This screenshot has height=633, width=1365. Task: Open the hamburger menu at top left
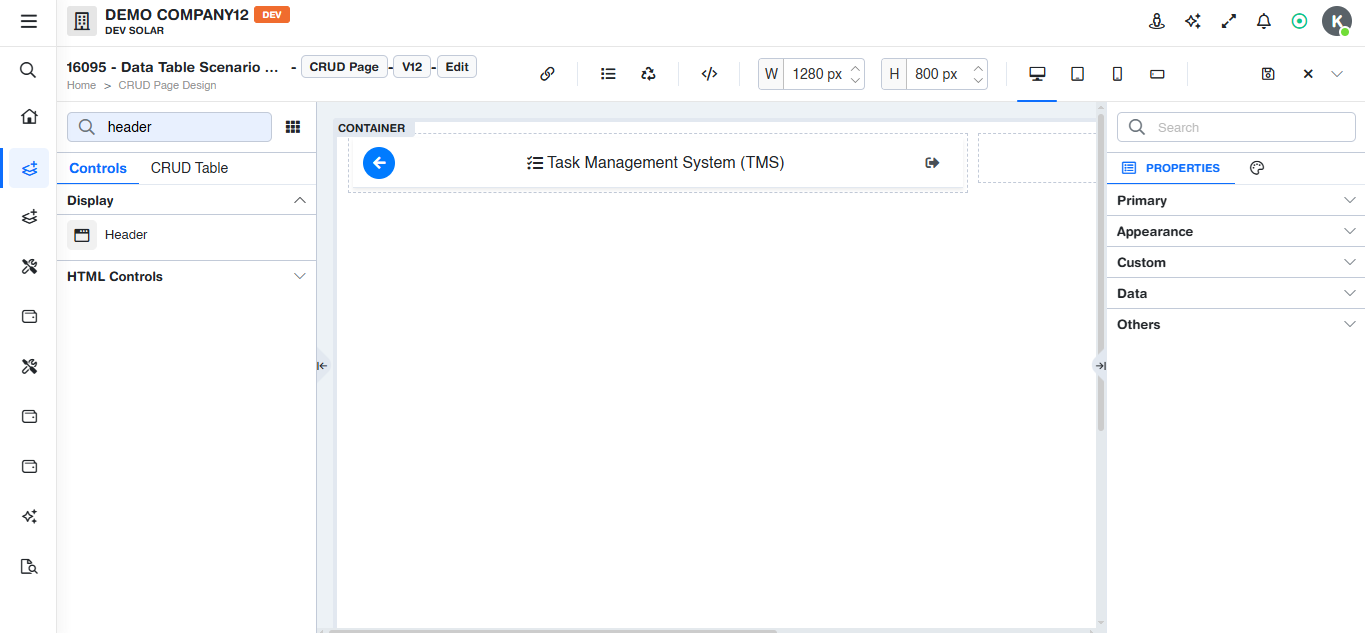click(28, 21)
